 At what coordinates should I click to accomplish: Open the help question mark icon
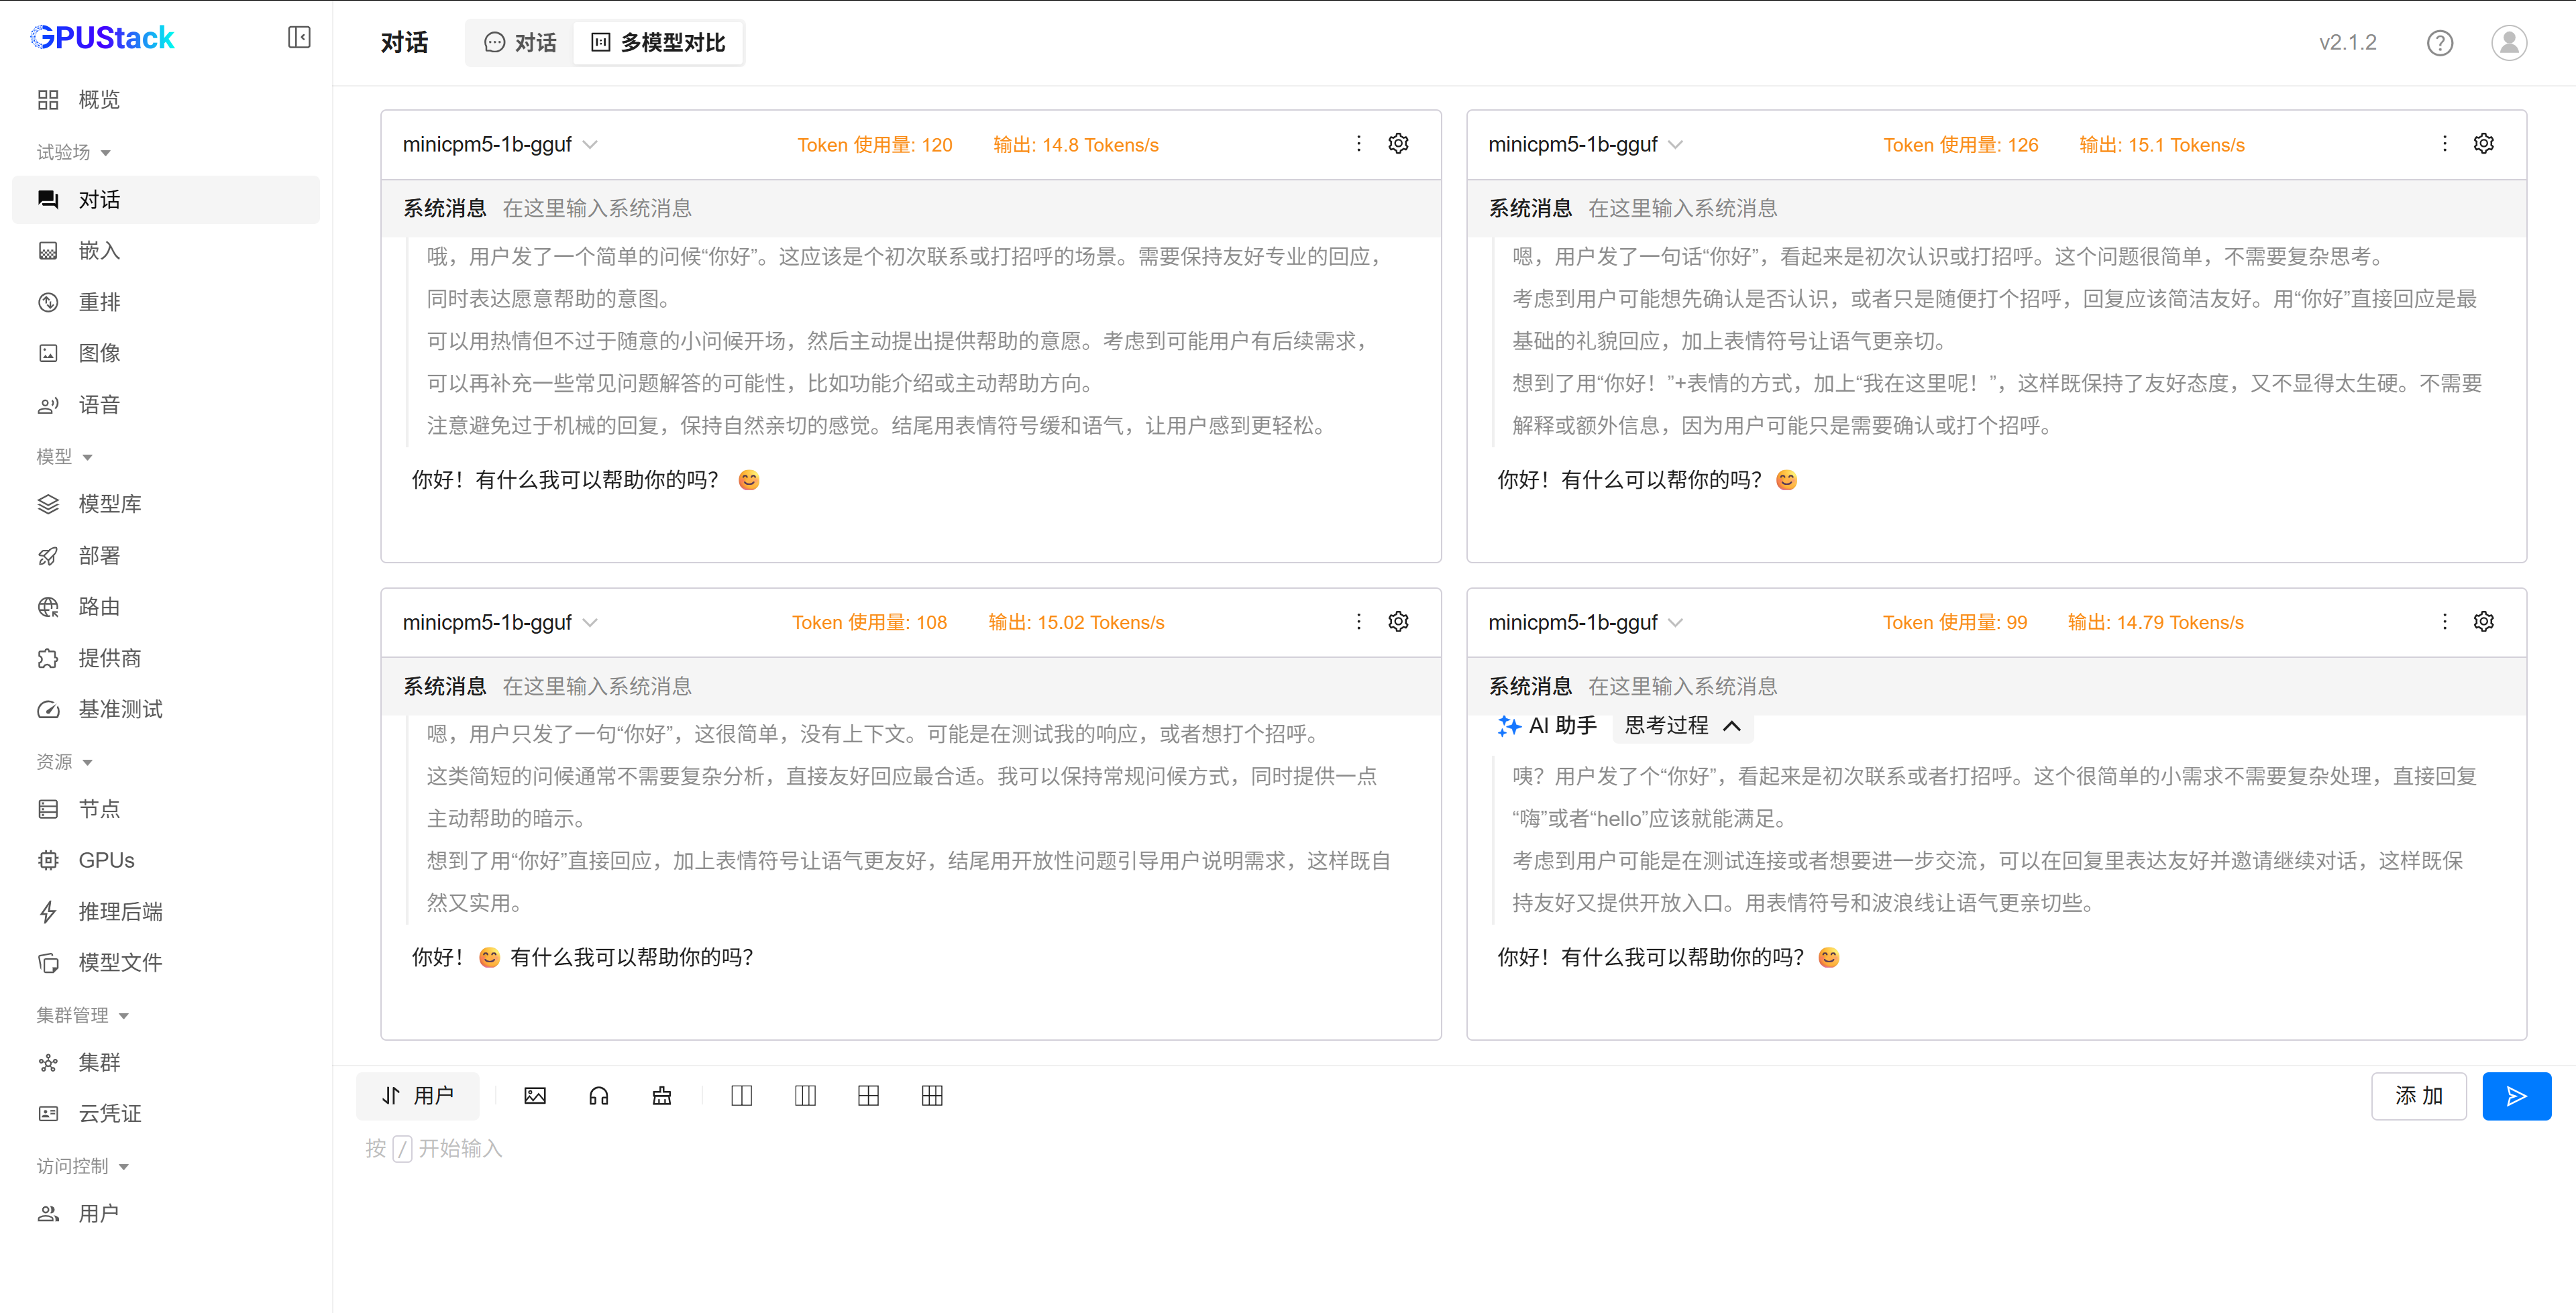[2440, 43]
